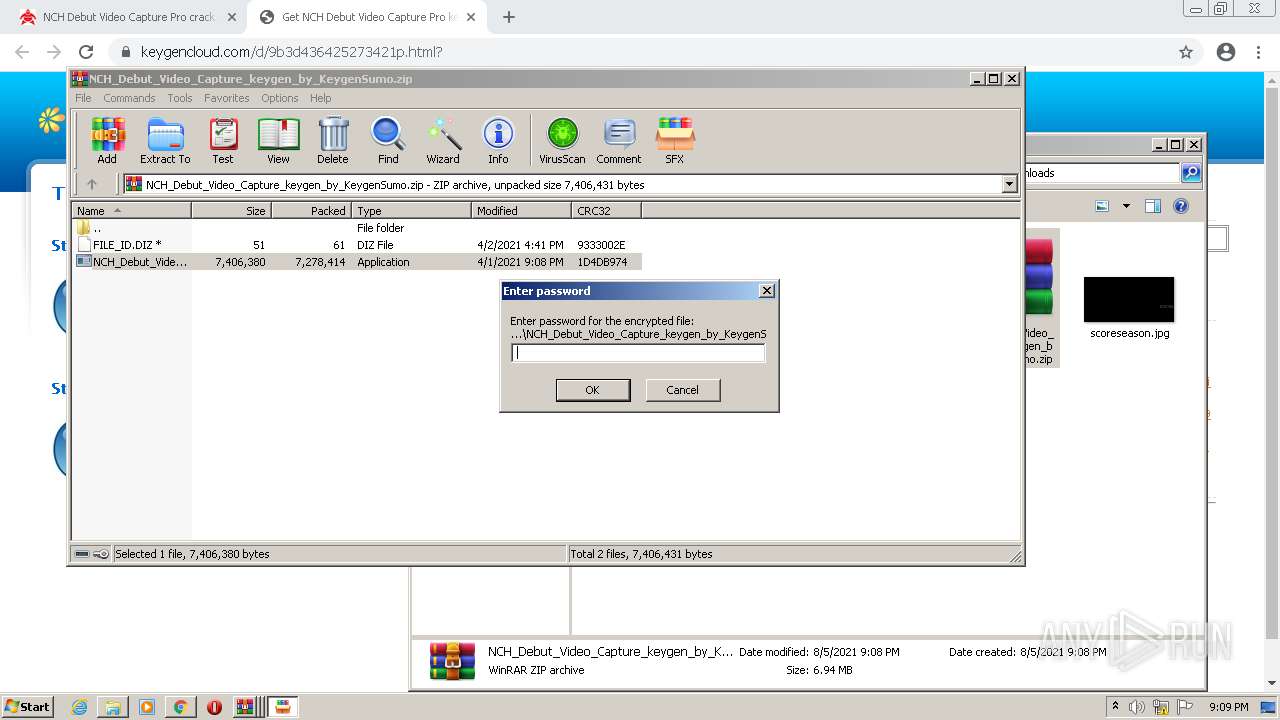Image resolution: width=1280 pixels, height=720 pixels.
Task: Bookmark page with Chrome star icon
Action: pos(1186,52)
